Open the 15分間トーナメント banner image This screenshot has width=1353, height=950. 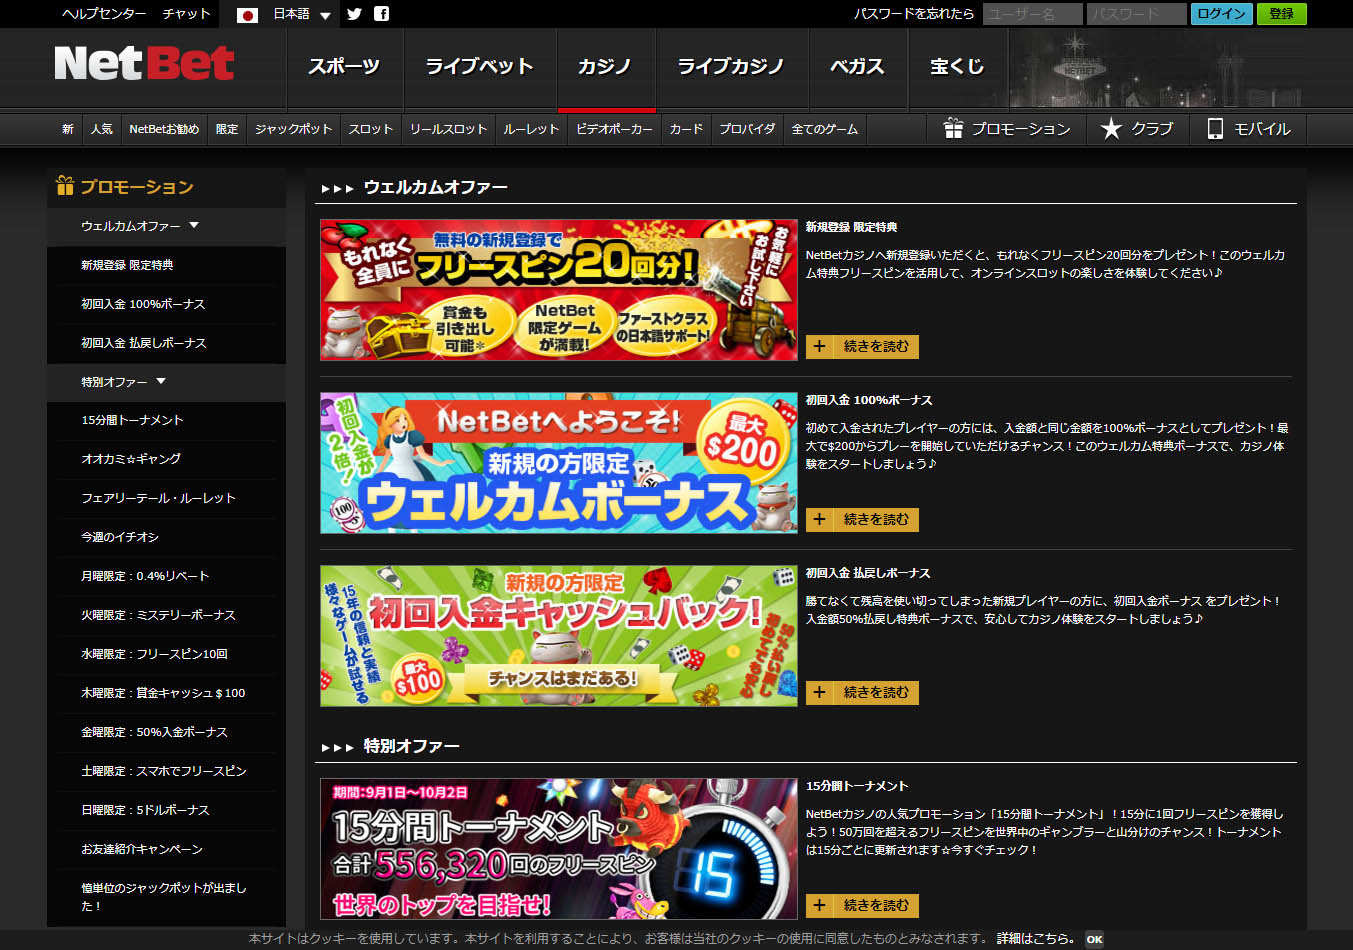(559, 849)
